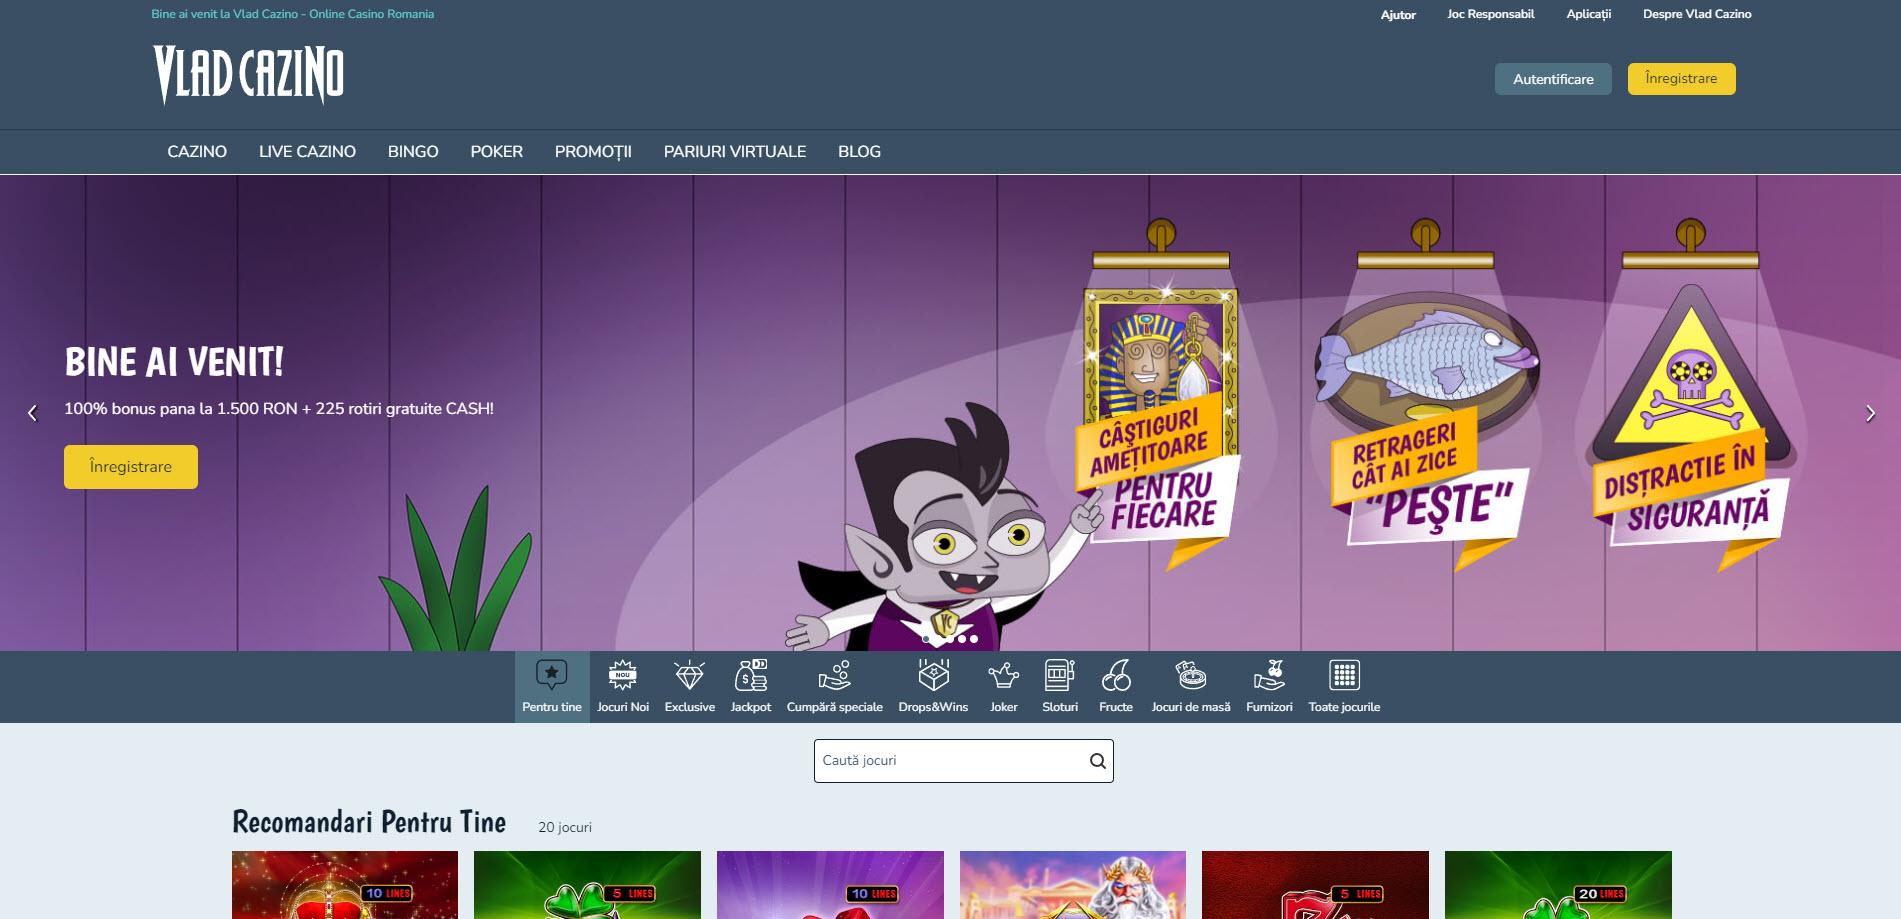Viewport: 1901px width, 919px height.
Task: Go to PARIURI VIRTUALE section
Action: click(x=735, y=152)
